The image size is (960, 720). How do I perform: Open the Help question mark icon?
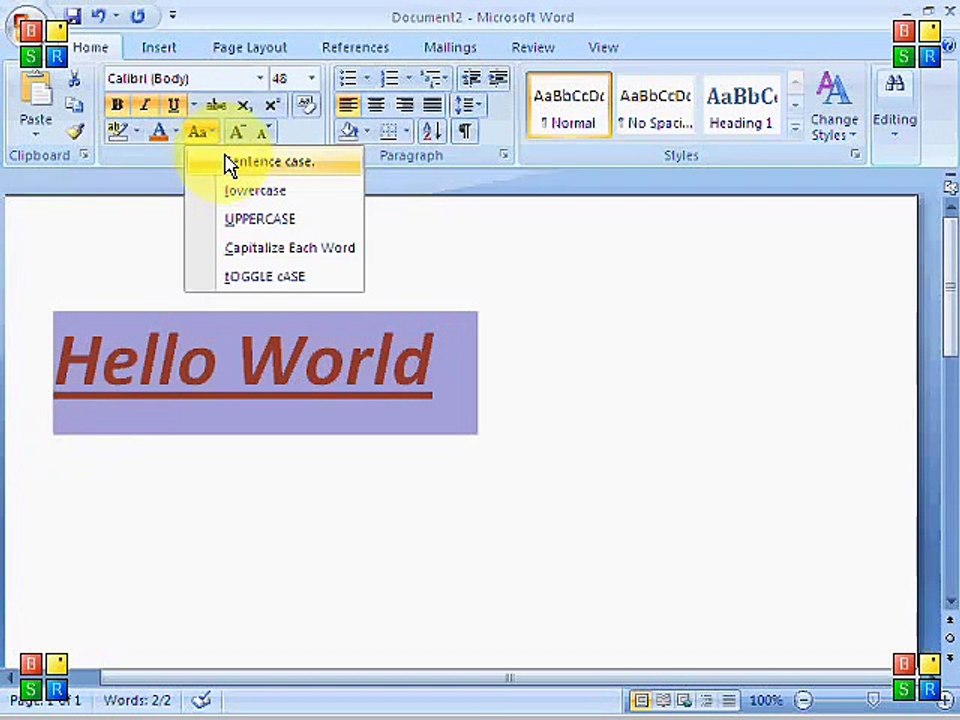click(x=950, y=45)
